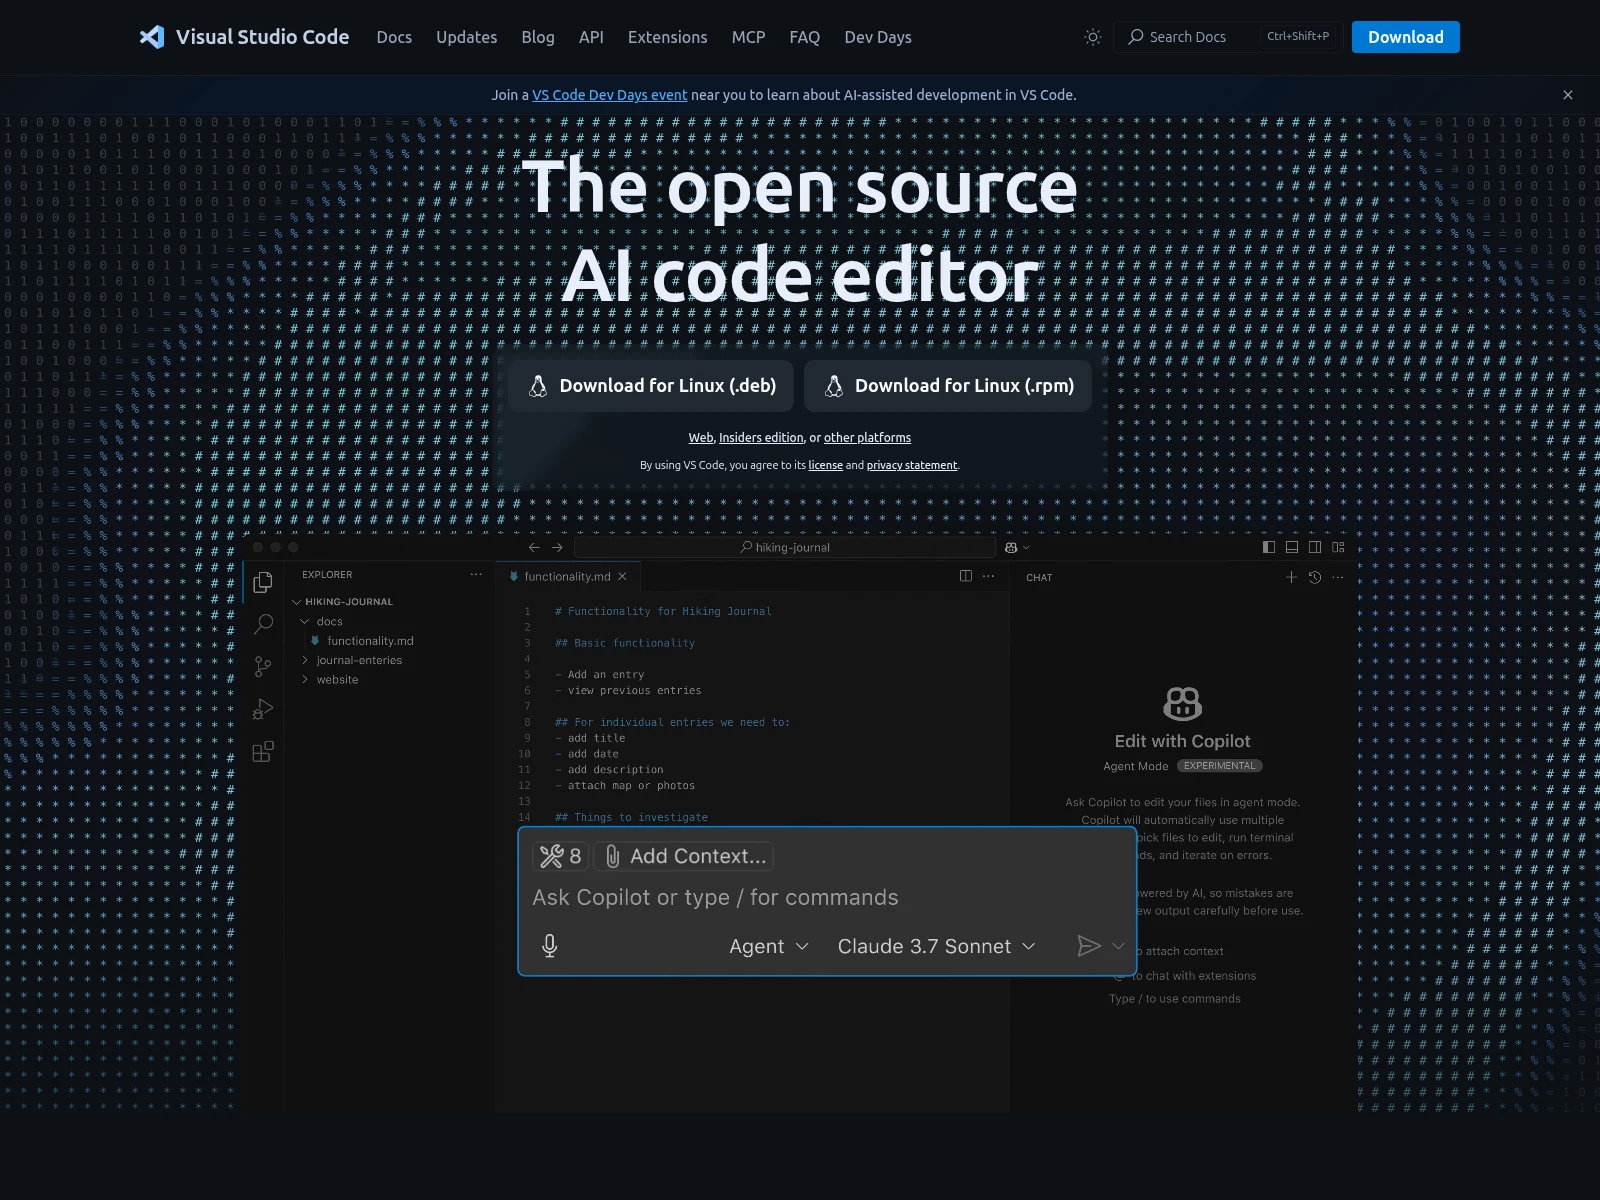Toggle the primary sidebar visibility icon
The height and width of the screenshot is (1200, 1600).
tap(1269, 547)
